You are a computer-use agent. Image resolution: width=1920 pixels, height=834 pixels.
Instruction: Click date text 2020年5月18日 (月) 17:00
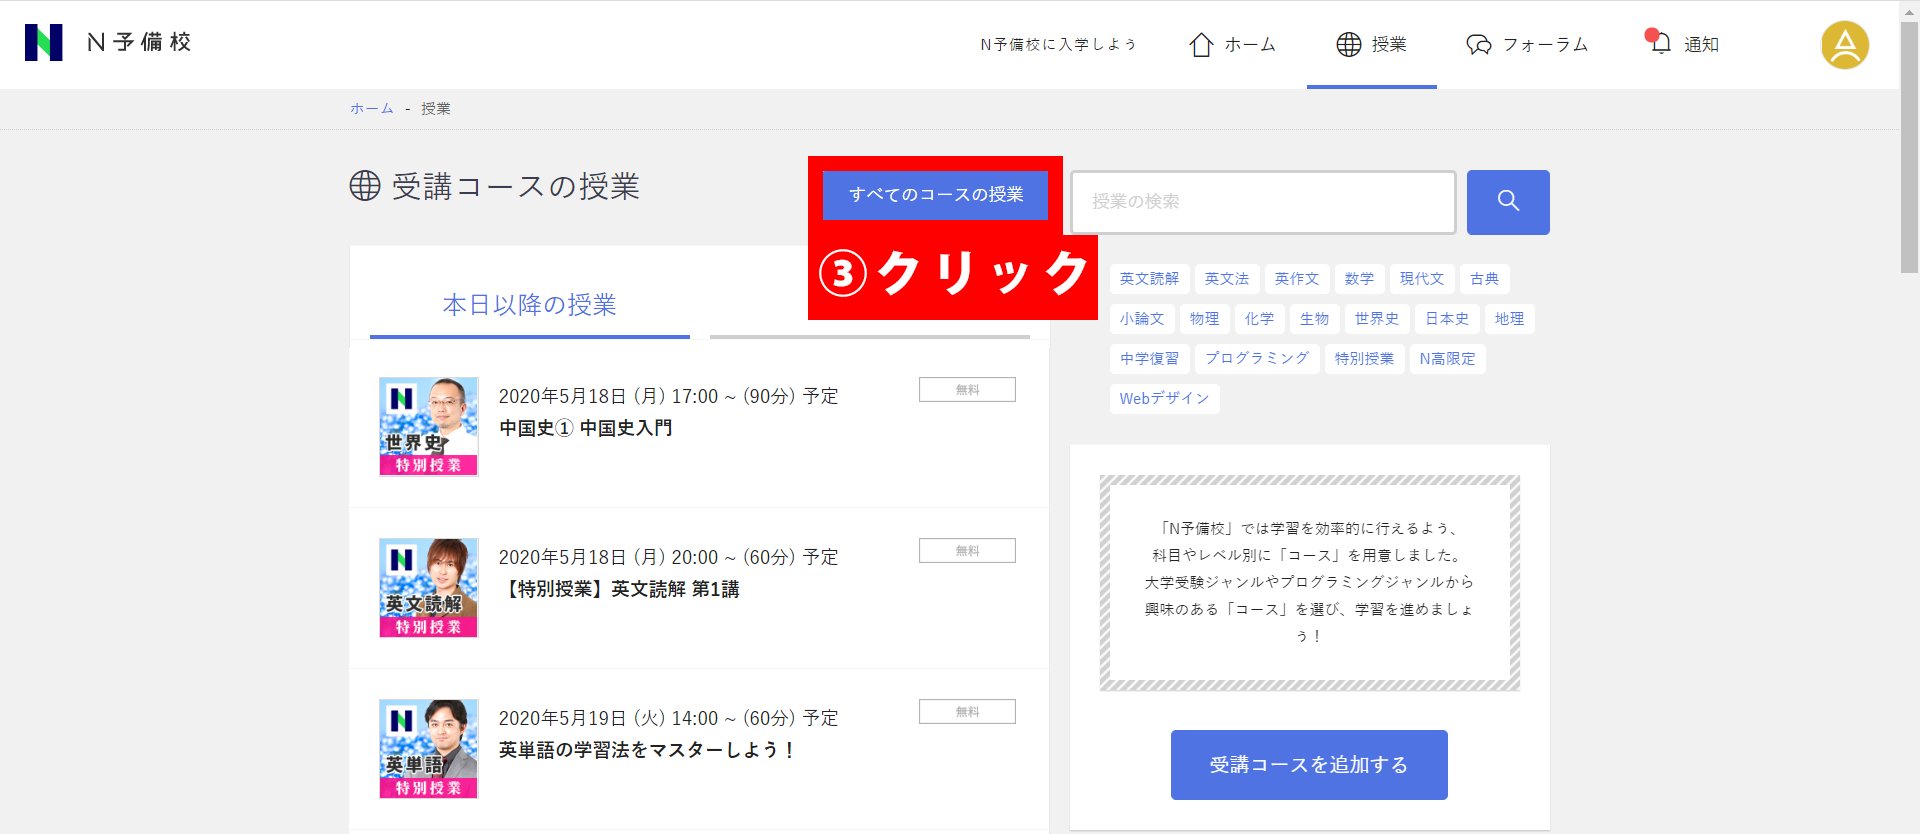(x=608, y=397)
